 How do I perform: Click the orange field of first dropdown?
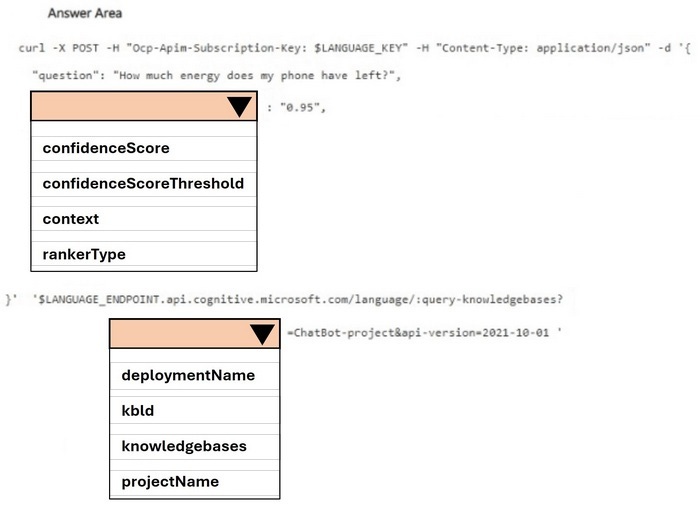pyautogui.click(x=144, y=106)
